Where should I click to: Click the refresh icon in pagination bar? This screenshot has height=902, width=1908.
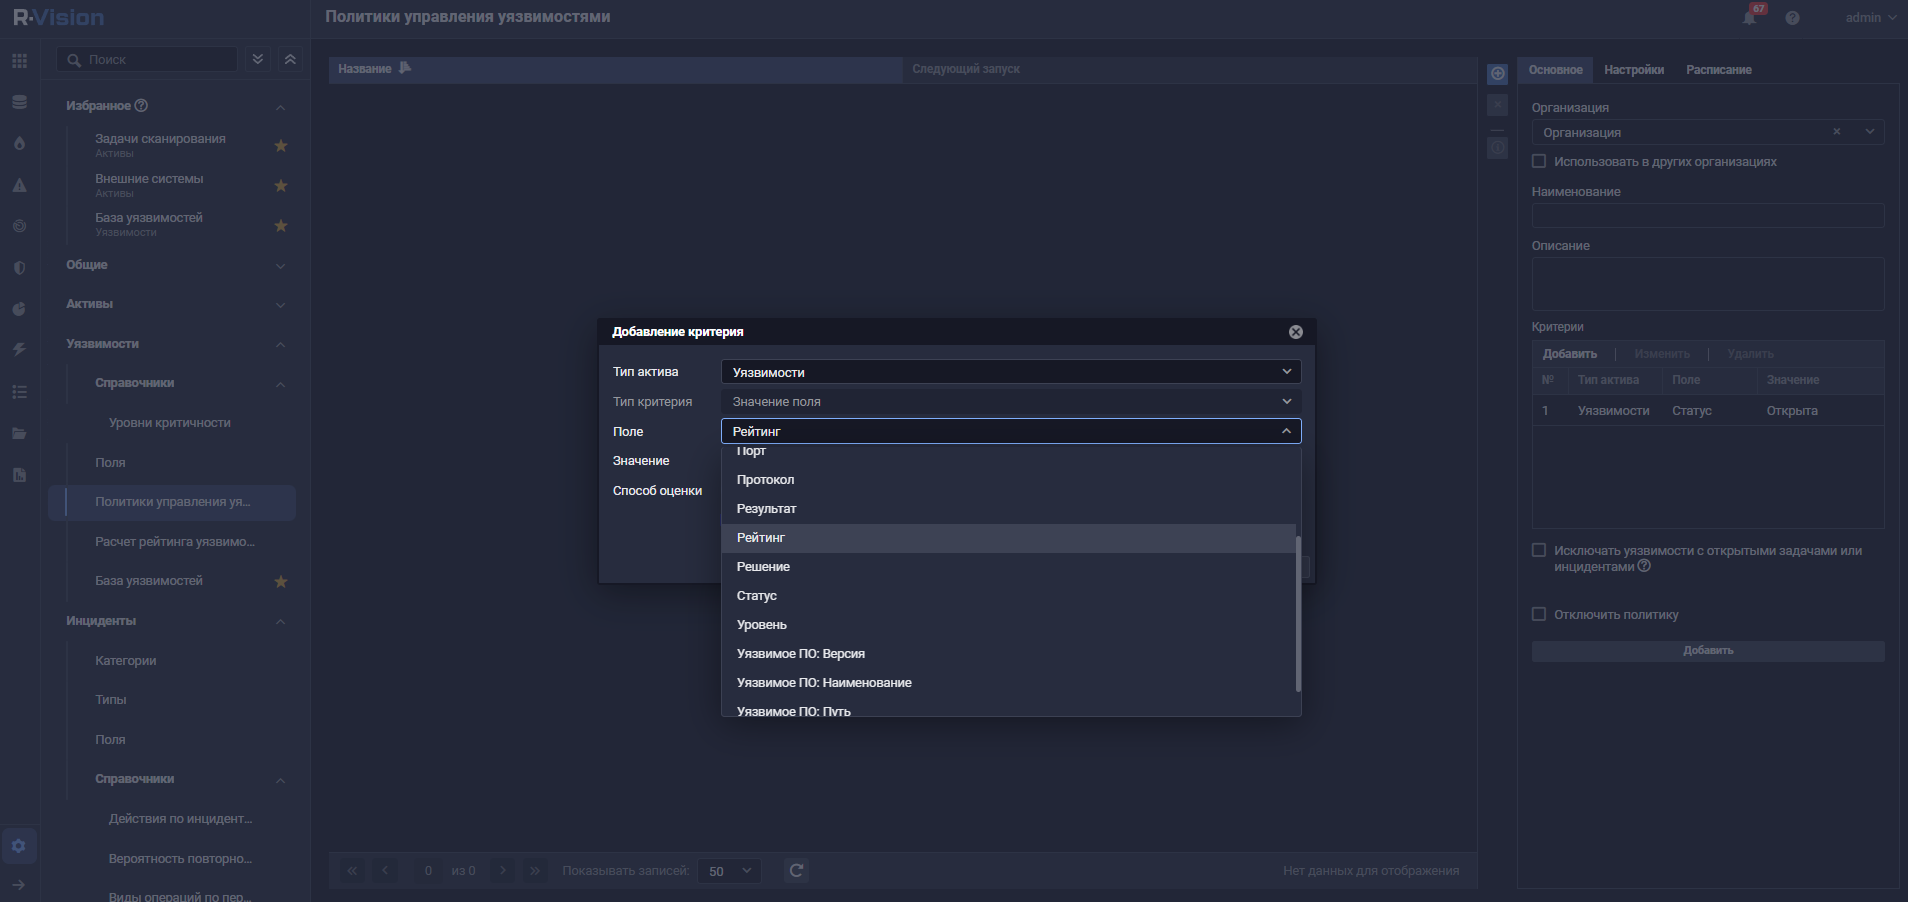[x=796, y=871]
